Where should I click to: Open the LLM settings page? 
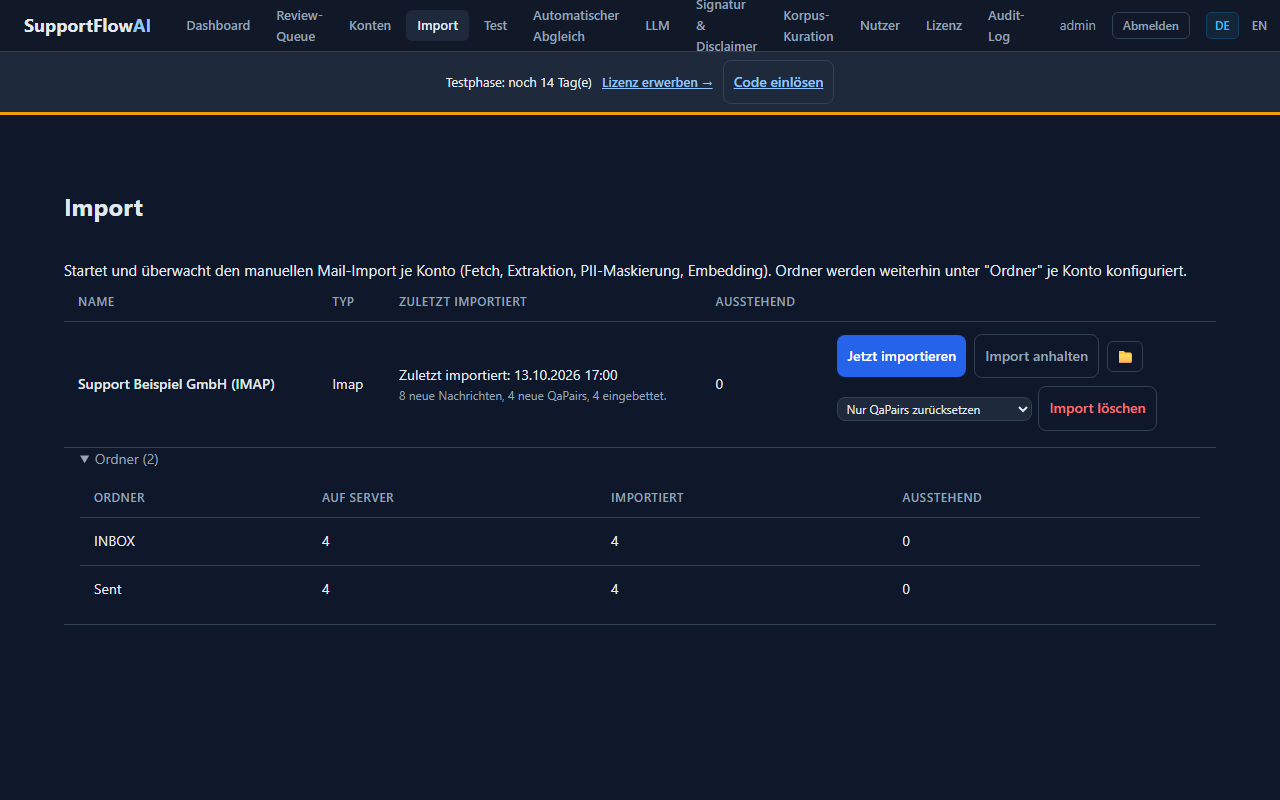pos(657,25)
